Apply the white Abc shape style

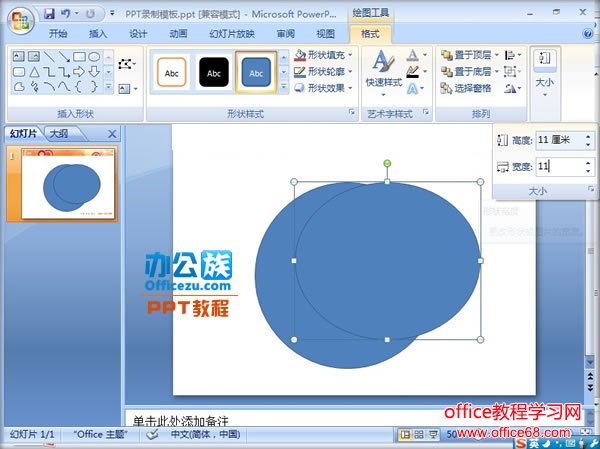(171, 72)
